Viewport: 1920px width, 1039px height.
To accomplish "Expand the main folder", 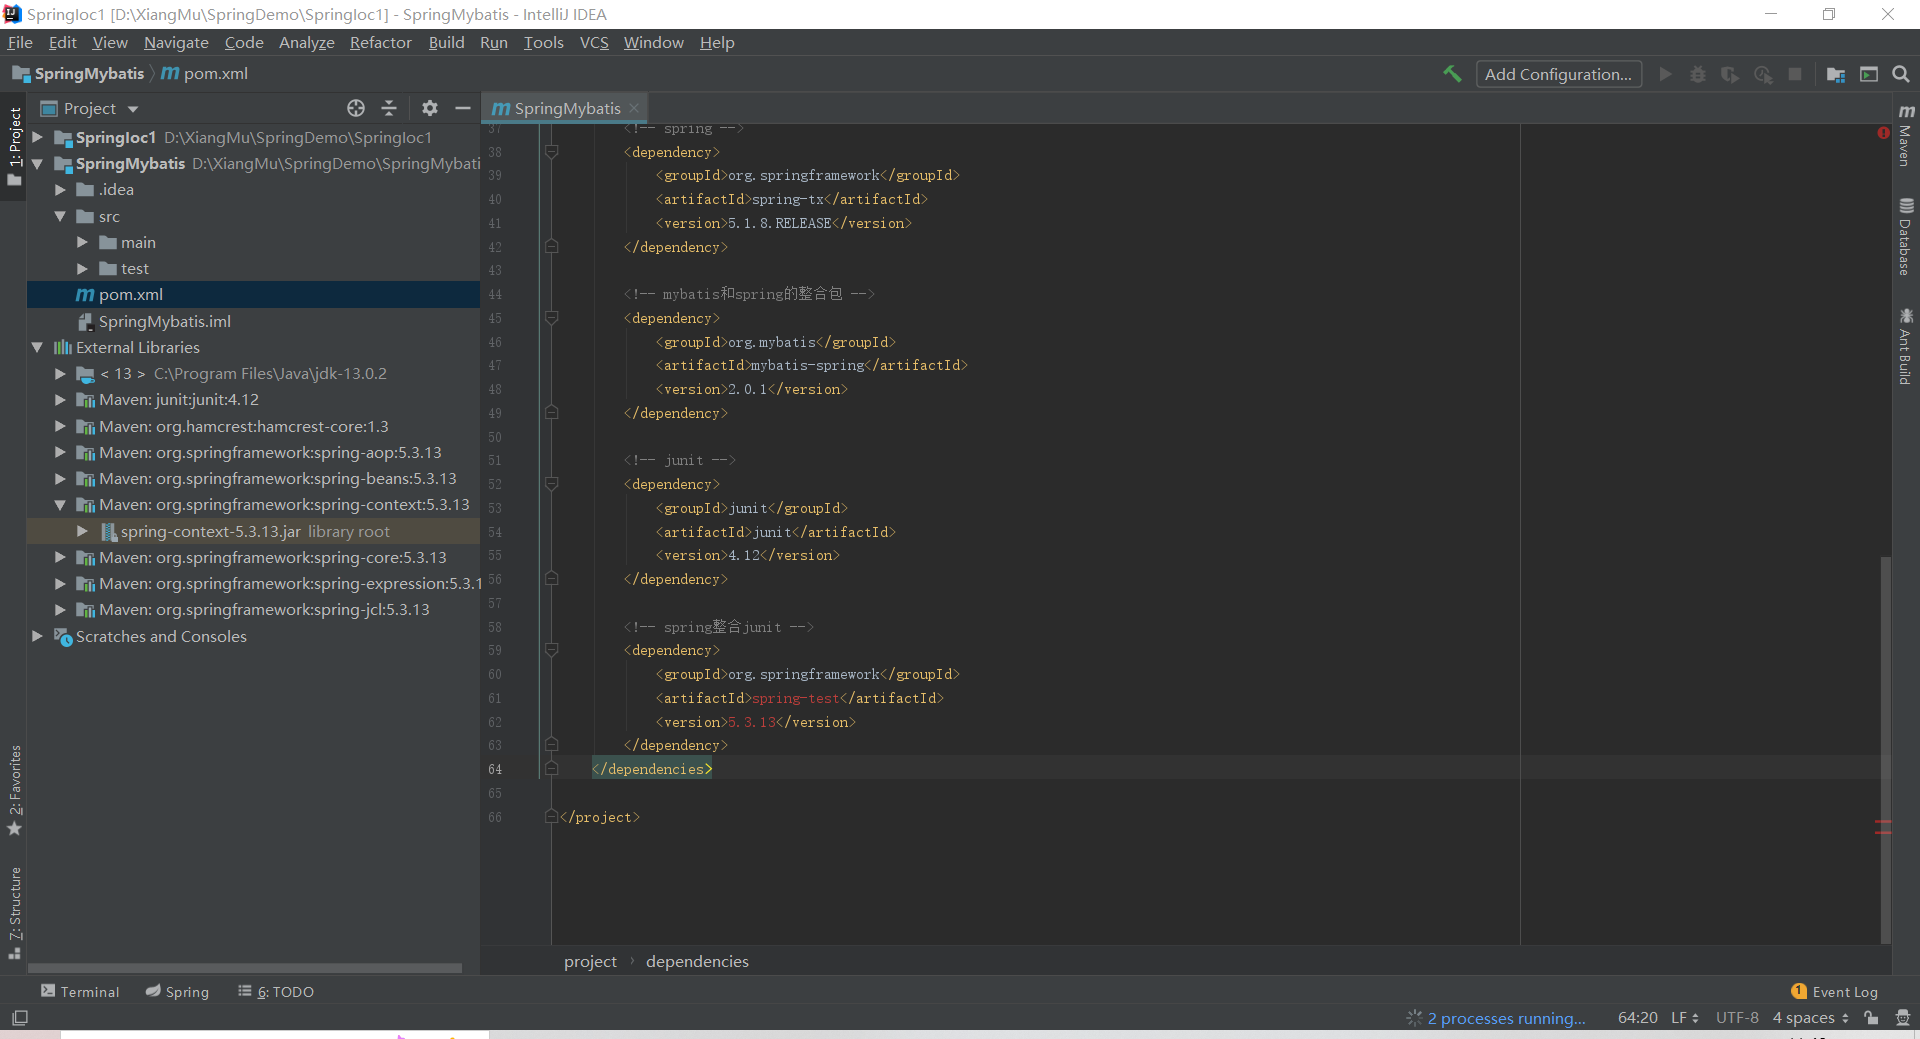I will click(x=82, y=242).
